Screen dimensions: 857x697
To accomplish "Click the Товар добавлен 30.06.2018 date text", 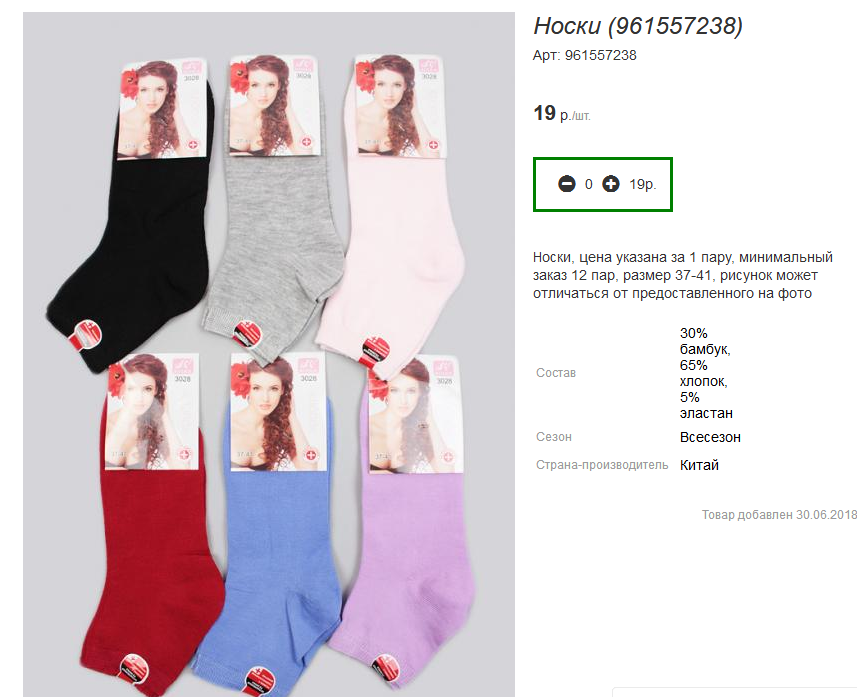I will tap(779, 515).
